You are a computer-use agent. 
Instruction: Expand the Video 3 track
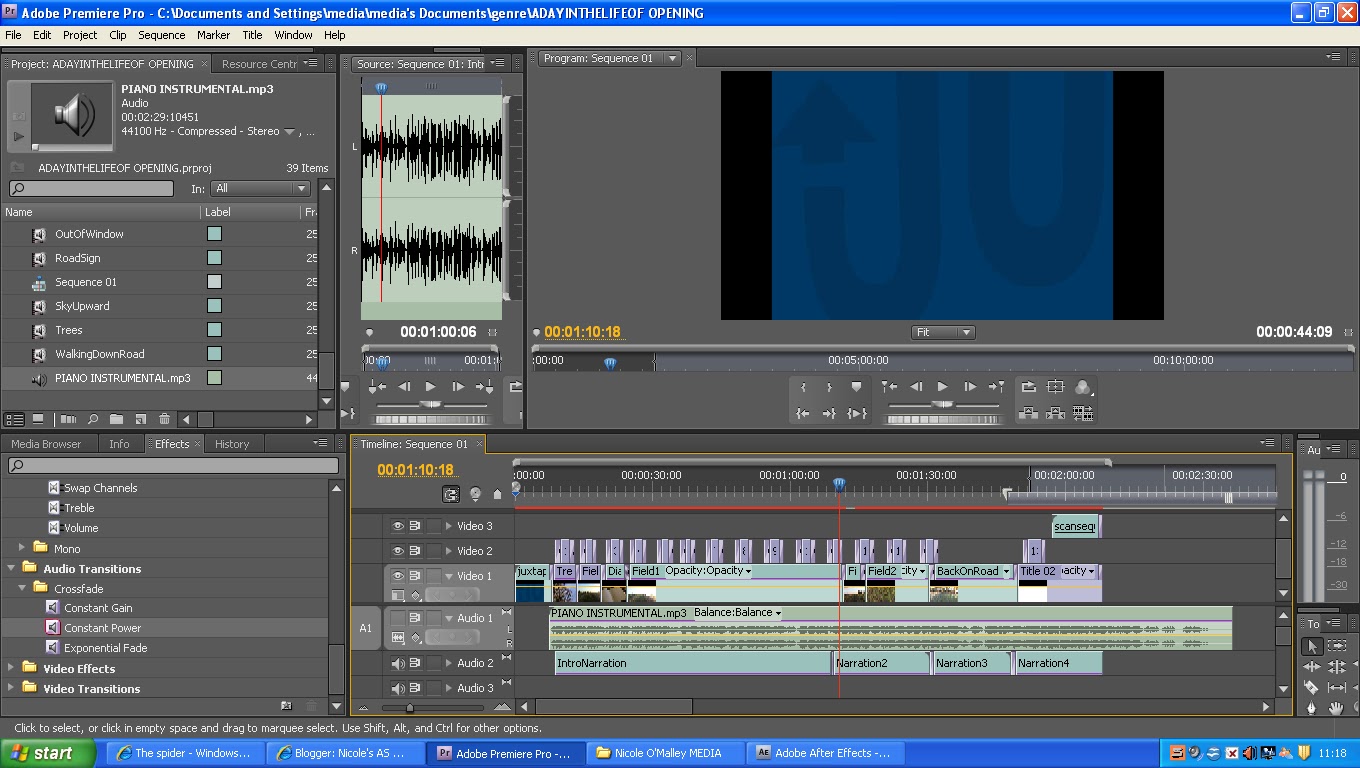pyautogui.click(x=449, y=526)
